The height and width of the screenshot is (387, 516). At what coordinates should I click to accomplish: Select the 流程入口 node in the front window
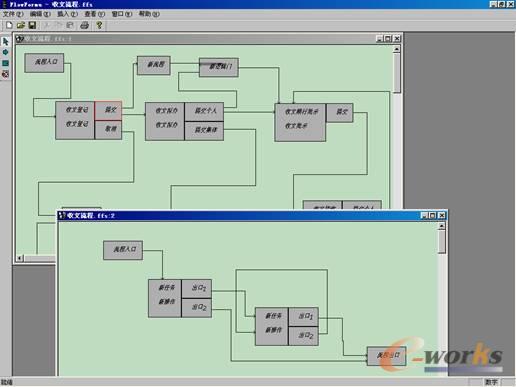(x=123, y=250)
